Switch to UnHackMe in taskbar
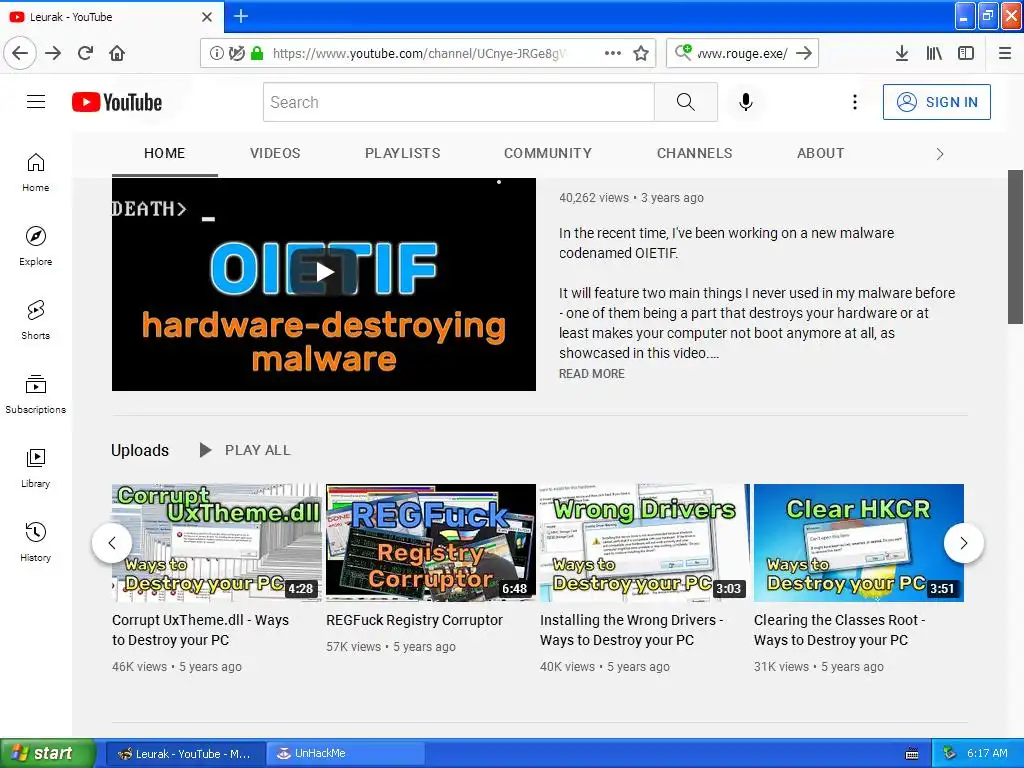1024x768 pixels. click(x=345, y=753)
